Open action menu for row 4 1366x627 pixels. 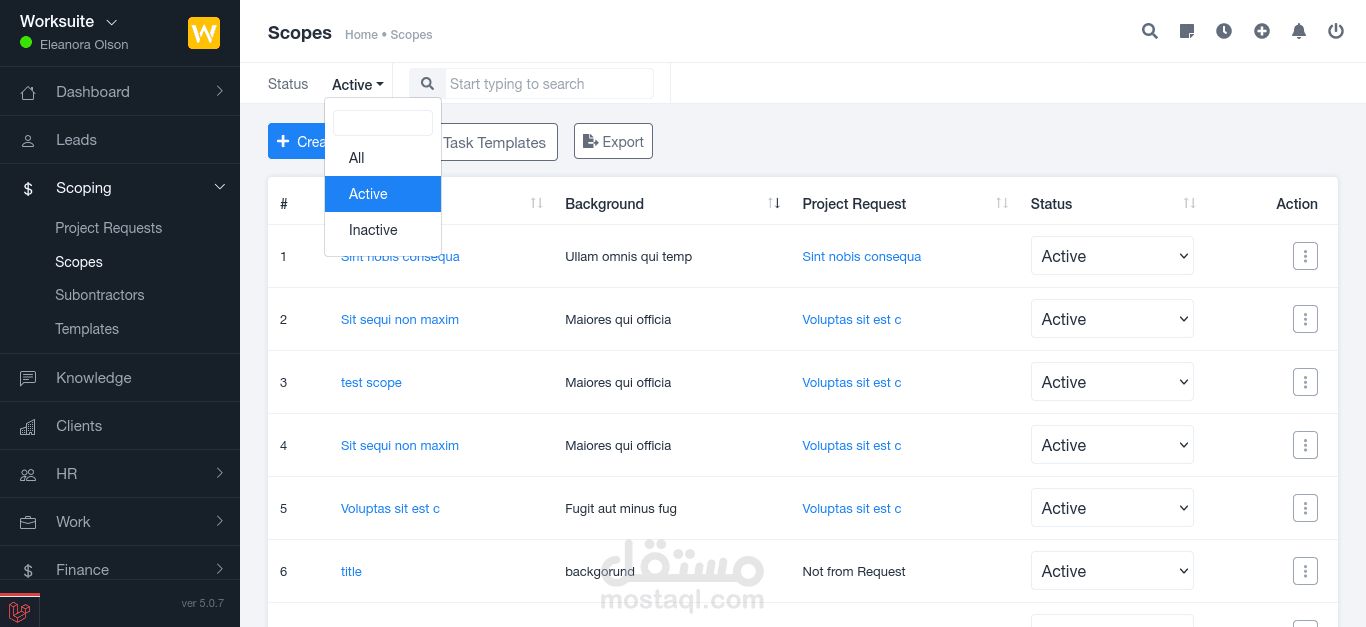click(1305, 445)
